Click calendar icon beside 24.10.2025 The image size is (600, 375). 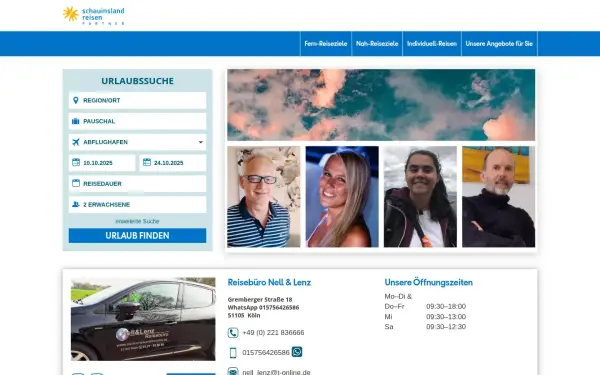(147, 163)
